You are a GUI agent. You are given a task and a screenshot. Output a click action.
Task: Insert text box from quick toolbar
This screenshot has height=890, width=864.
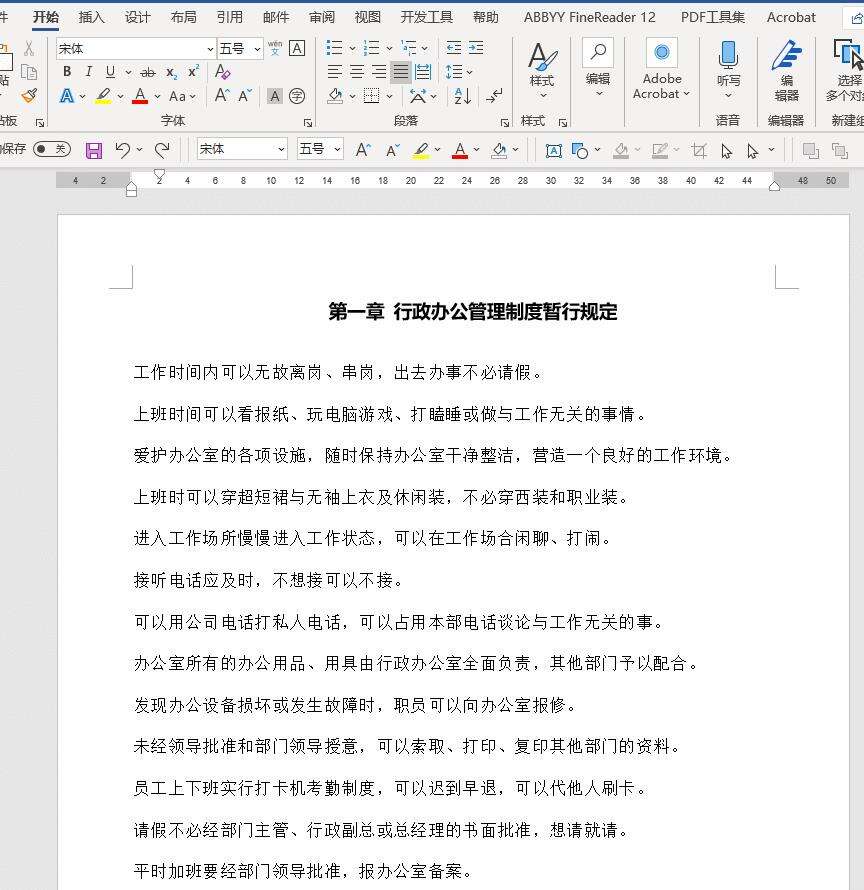[553, 150]
